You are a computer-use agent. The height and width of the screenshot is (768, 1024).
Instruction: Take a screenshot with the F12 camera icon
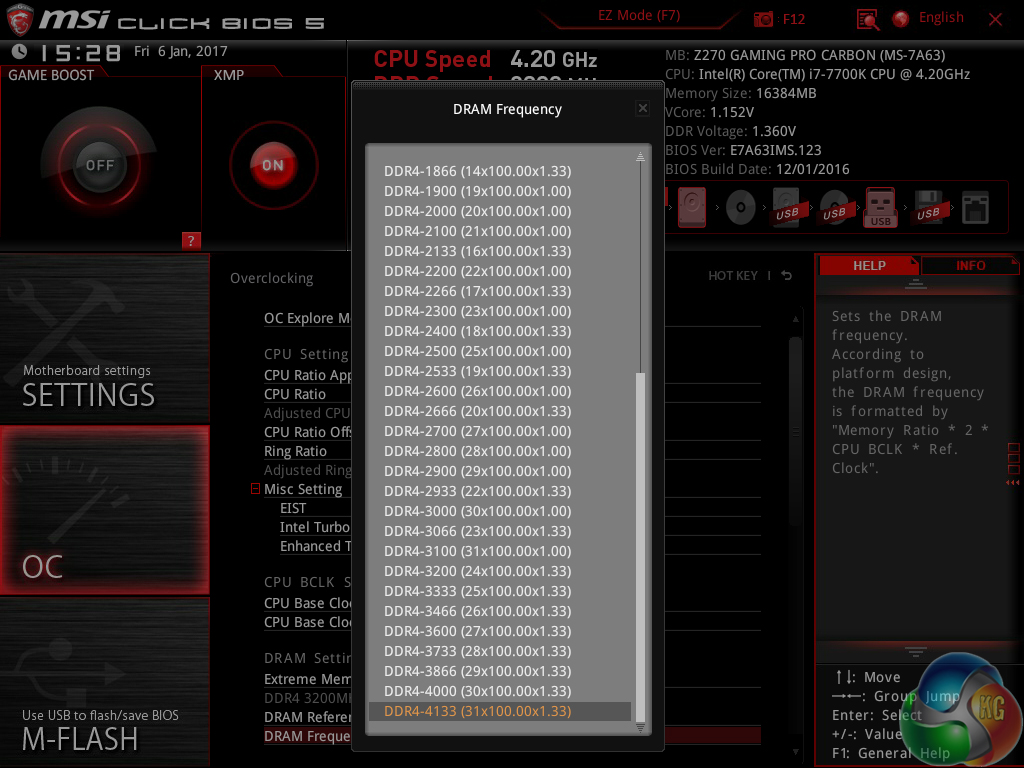click(x=764, y=19)
